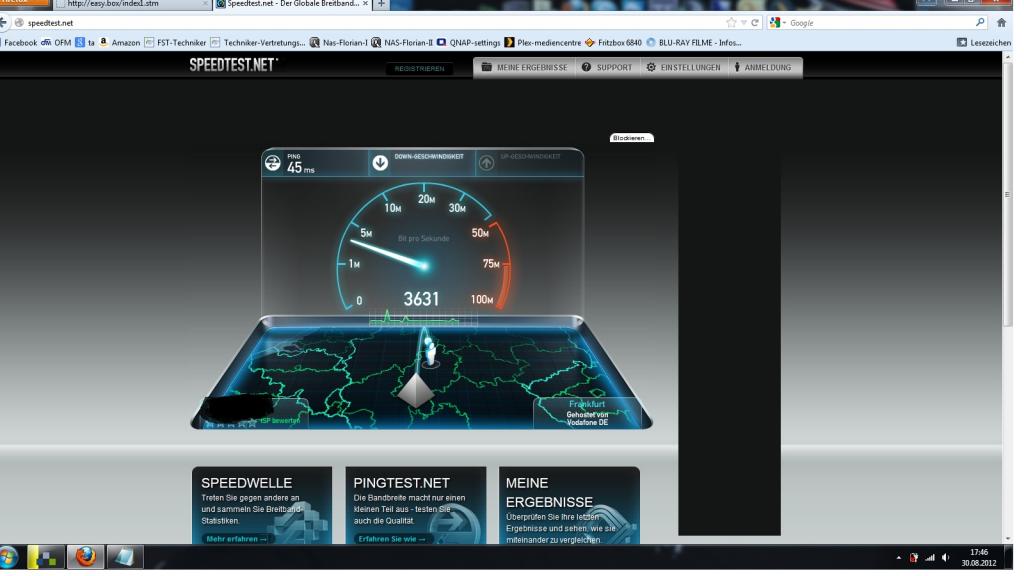Viewport: 1024px width, 576px height.
Task: Go to the browser home page
Action: [1002, 23]
